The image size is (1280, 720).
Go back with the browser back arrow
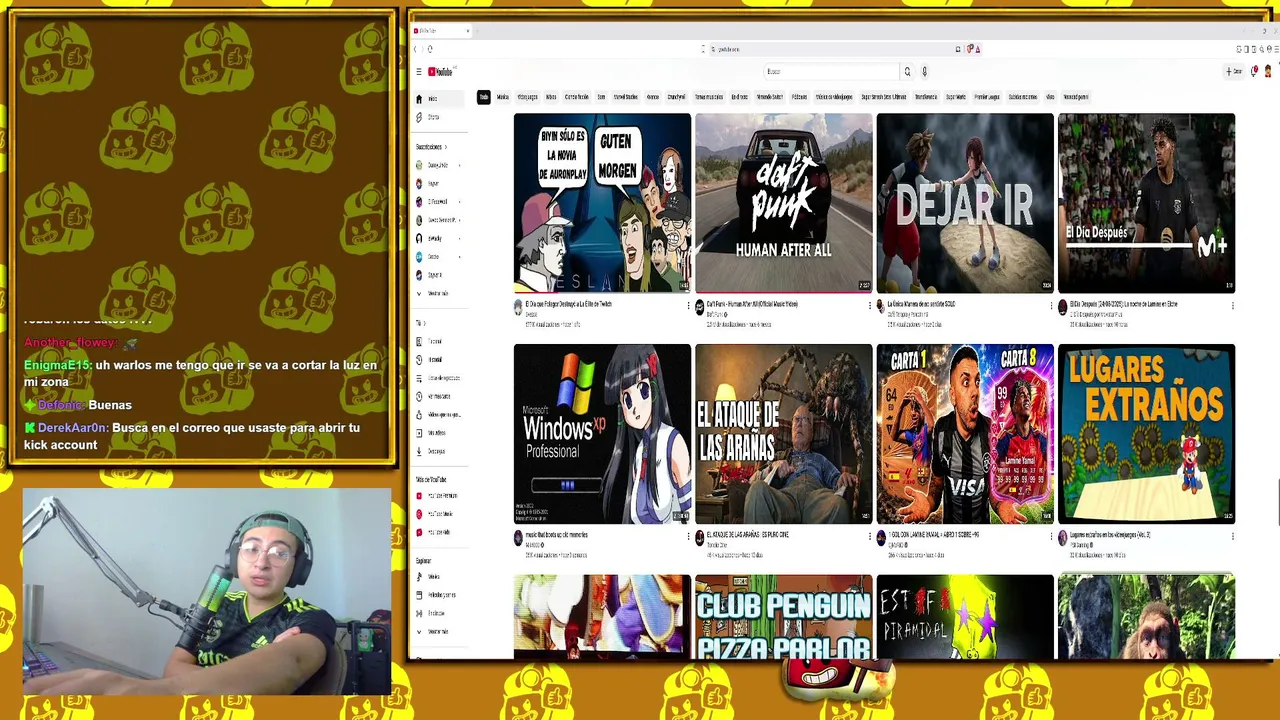pos(416,49)
